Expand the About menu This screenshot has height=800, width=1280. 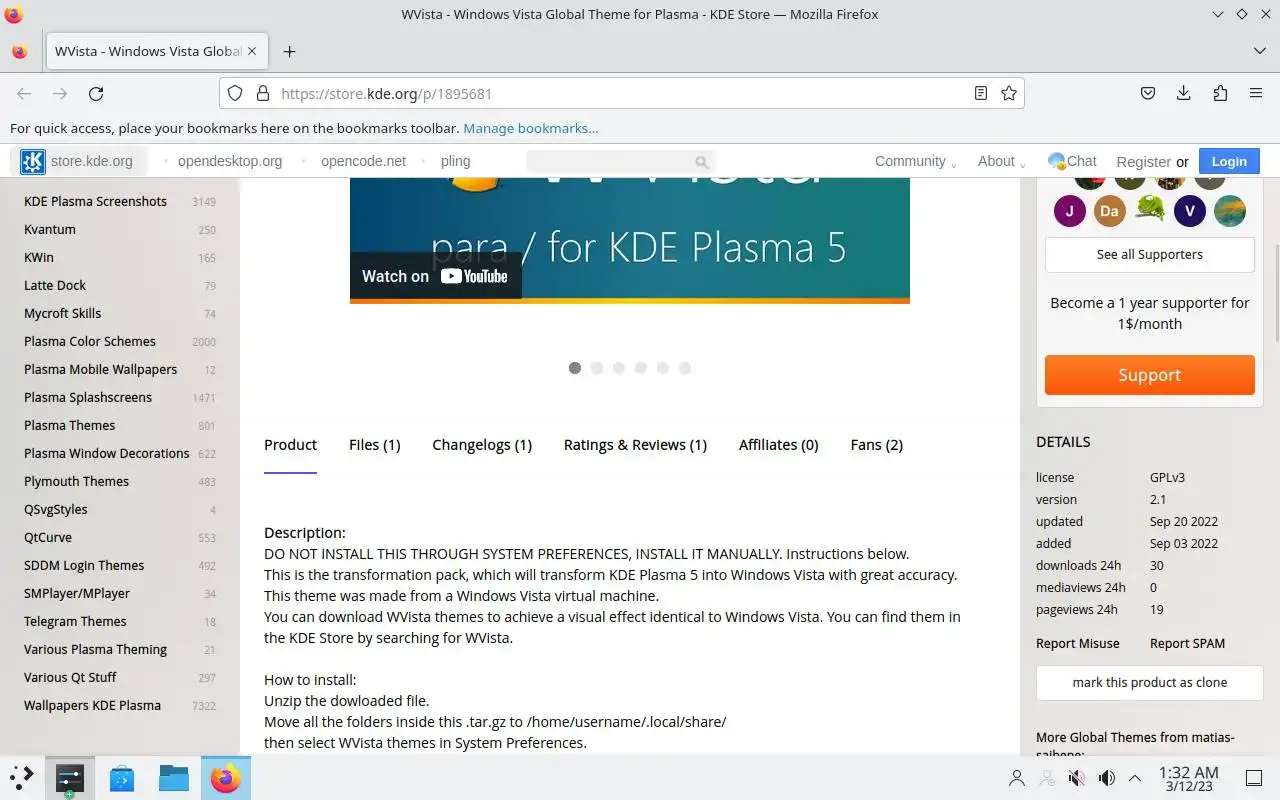pyautogui.click(x=1001, y=161)
